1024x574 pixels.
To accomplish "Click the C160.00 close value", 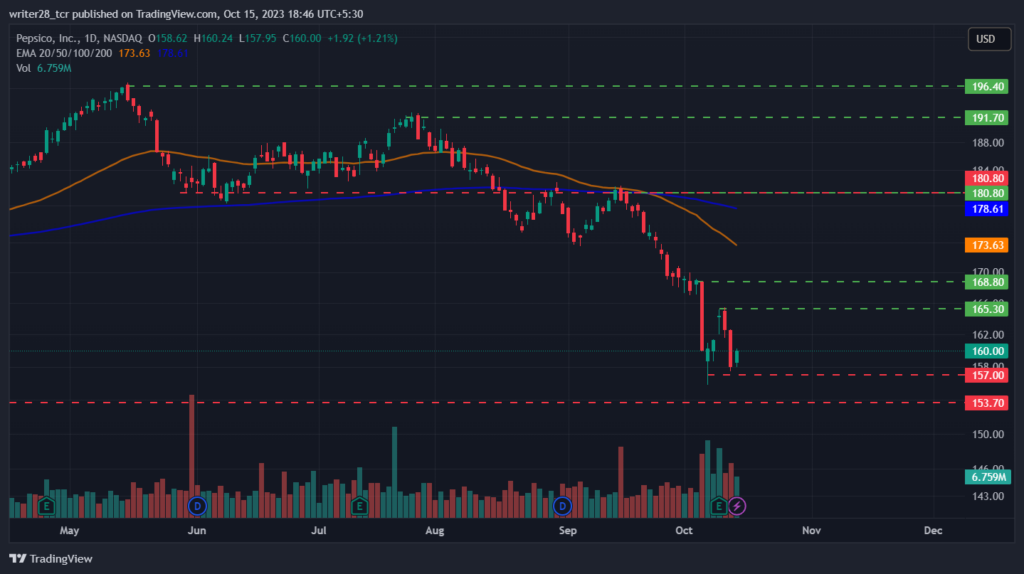I will click(302, 39).
